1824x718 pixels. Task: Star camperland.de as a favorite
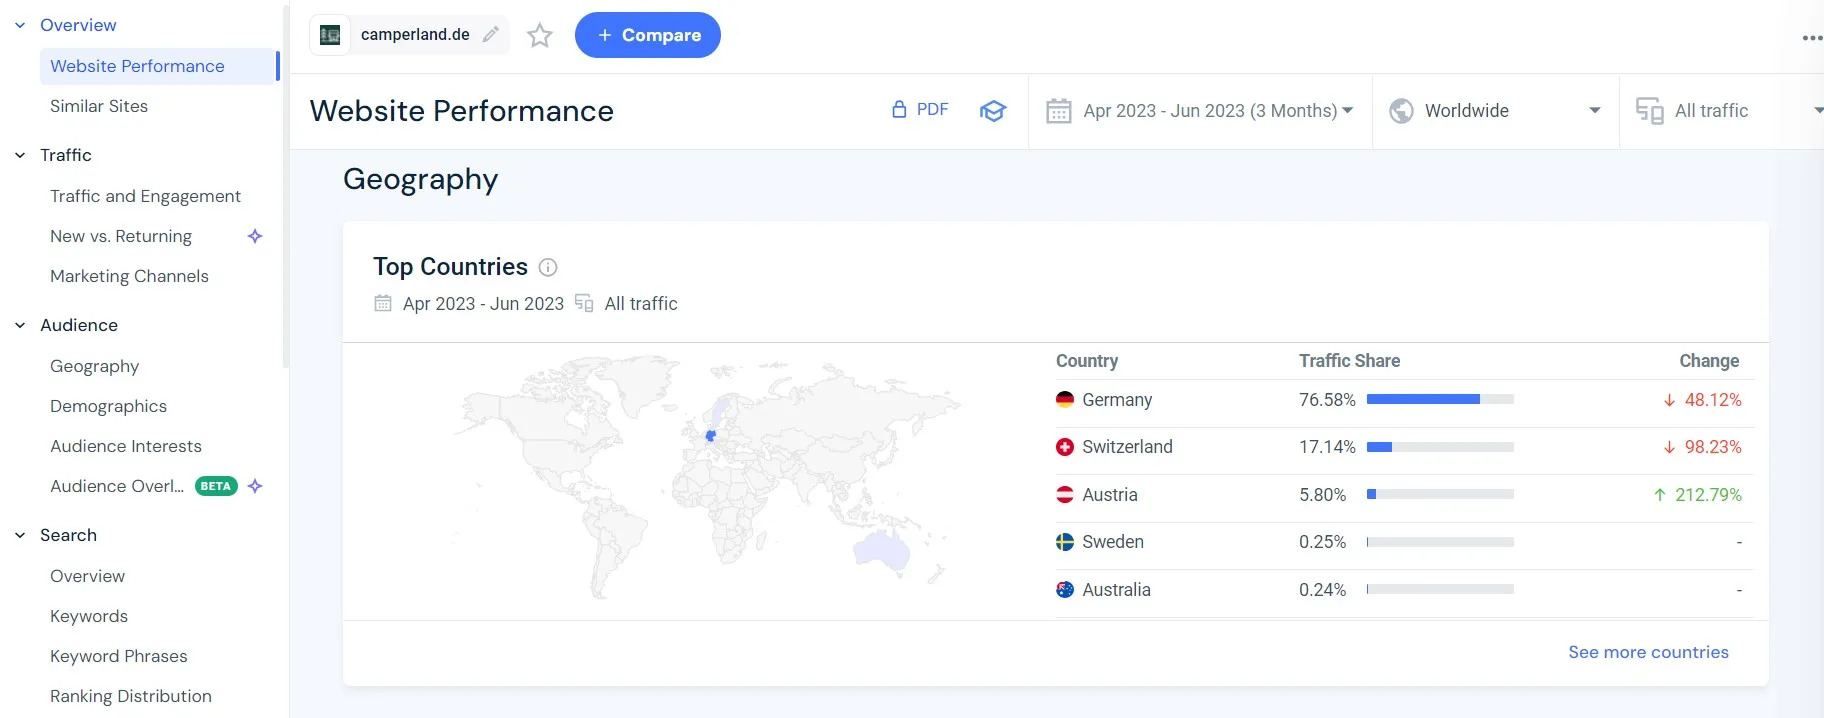tap(540, 36)
